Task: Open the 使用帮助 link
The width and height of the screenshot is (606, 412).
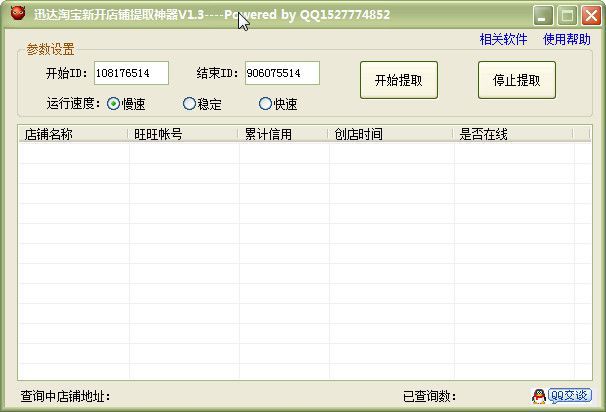Action: (x=567, y=39)
